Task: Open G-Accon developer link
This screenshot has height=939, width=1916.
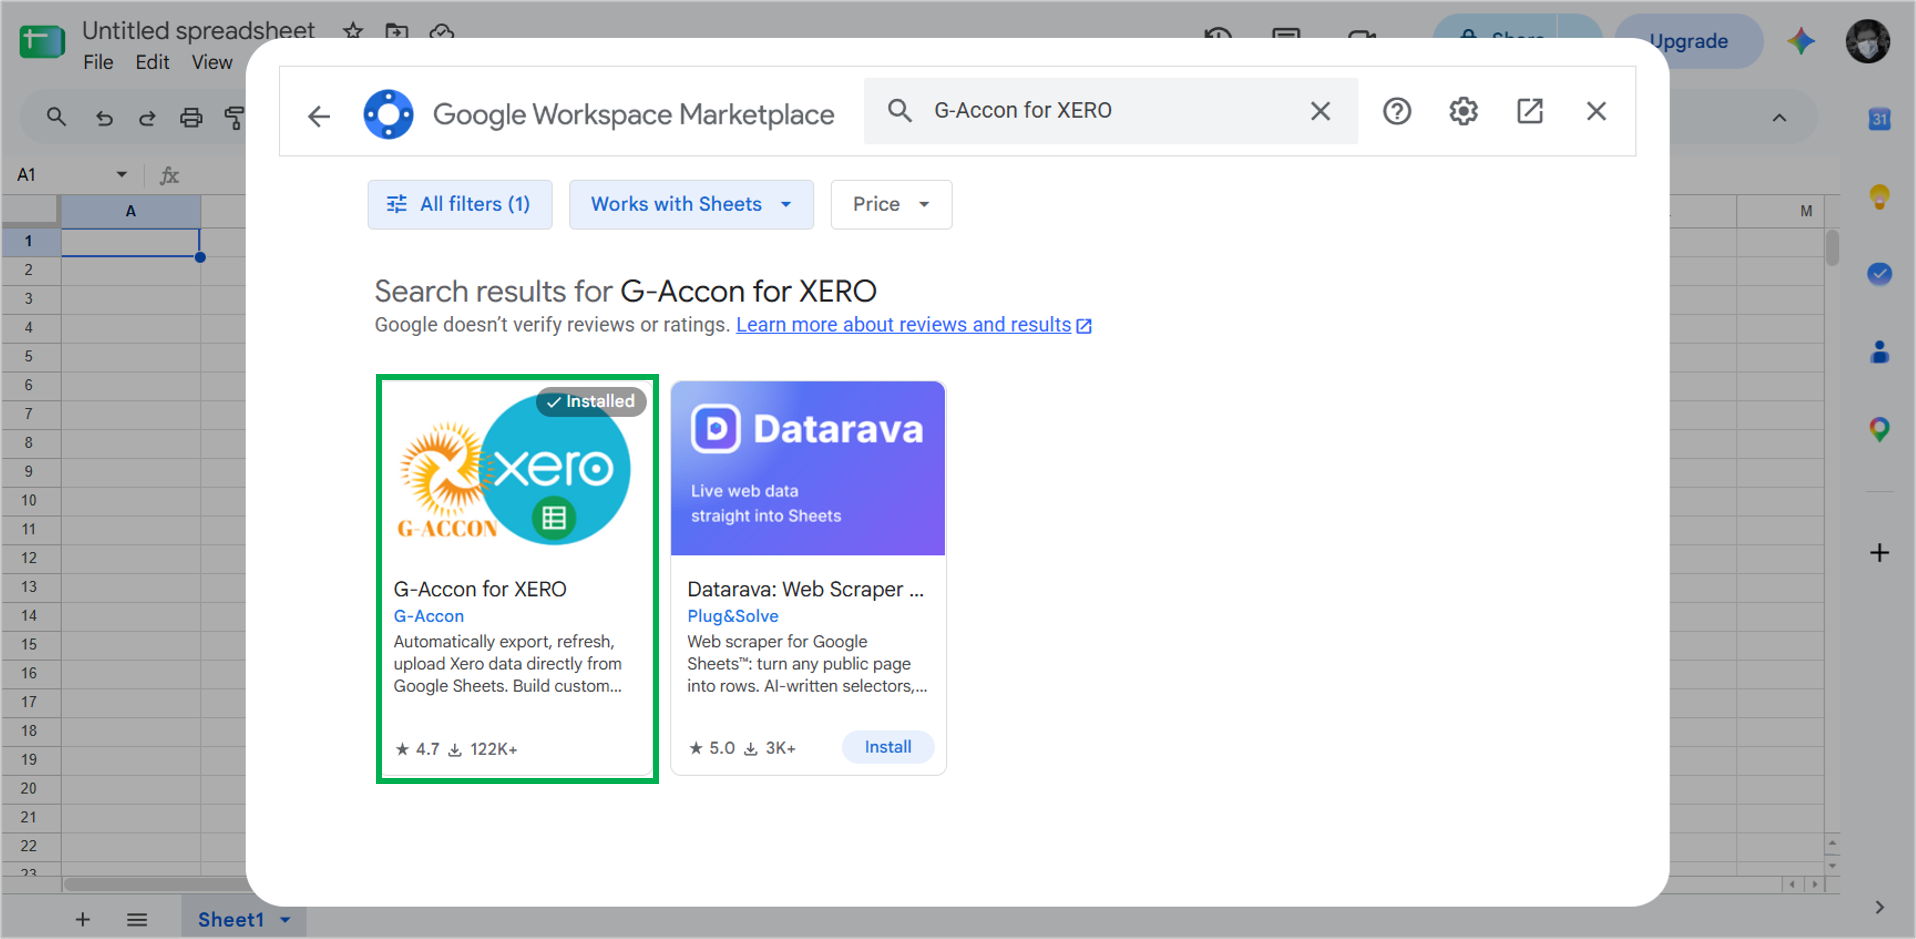Action: point(429,616)
